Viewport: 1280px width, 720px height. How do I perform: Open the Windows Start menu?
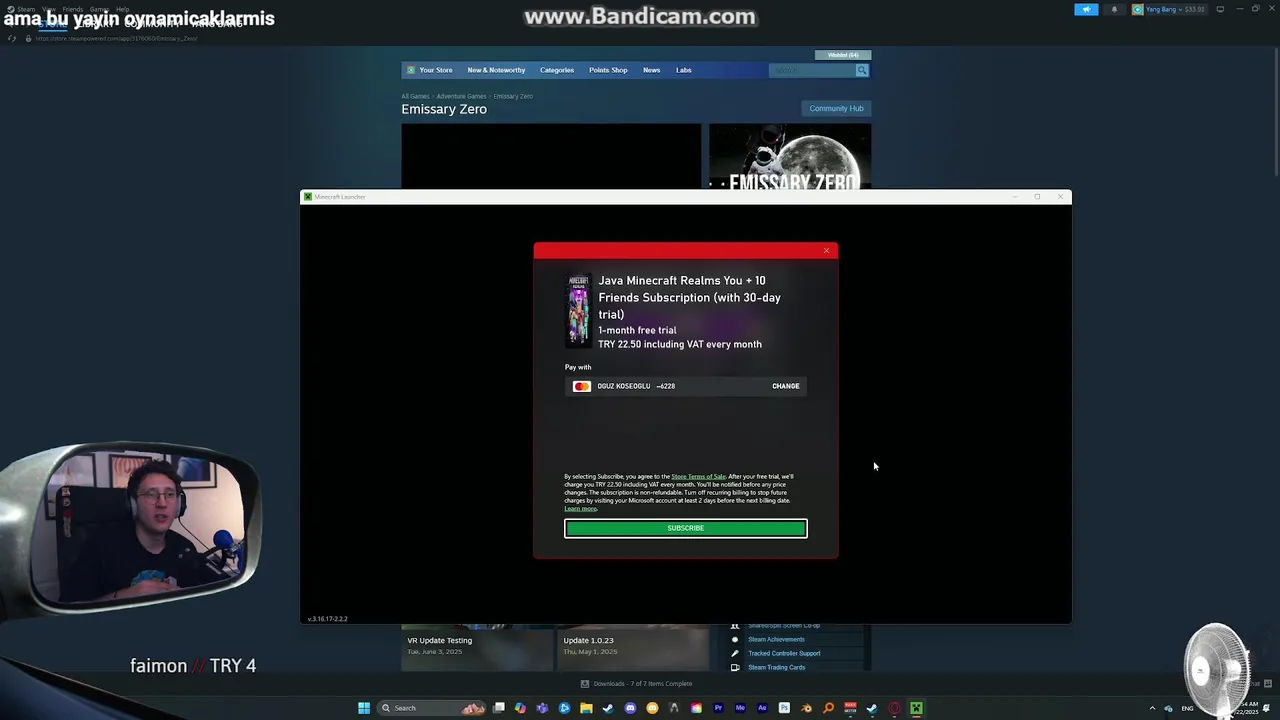(x=364, y=708)
